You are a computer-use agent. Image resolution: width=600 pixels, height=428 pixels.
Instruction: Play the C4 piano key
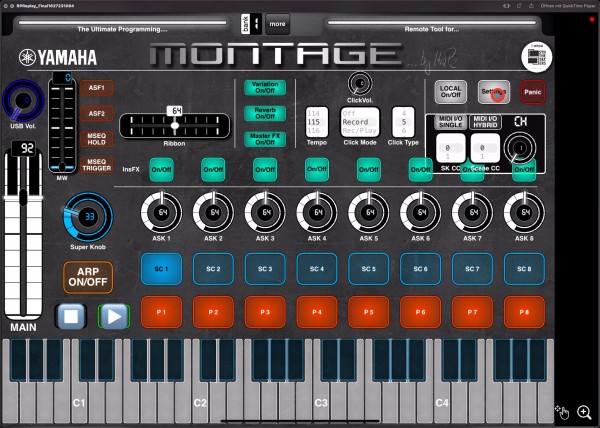(442, 402)
